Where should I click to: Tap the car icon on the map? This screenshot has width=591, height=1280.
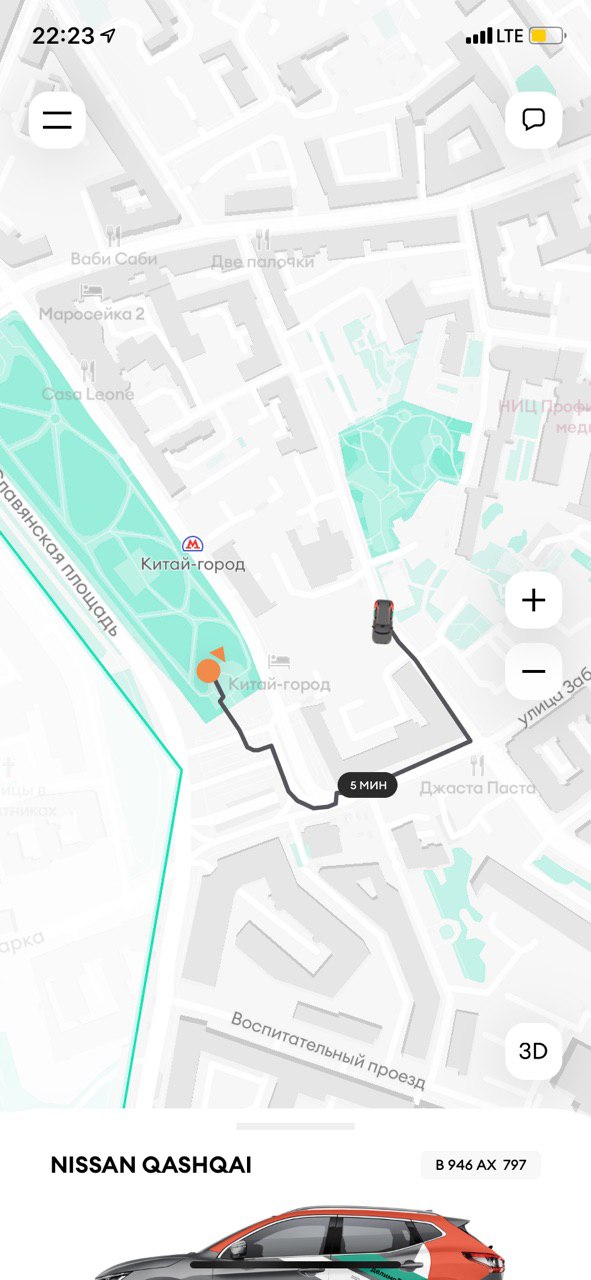[x=382, y=621]
